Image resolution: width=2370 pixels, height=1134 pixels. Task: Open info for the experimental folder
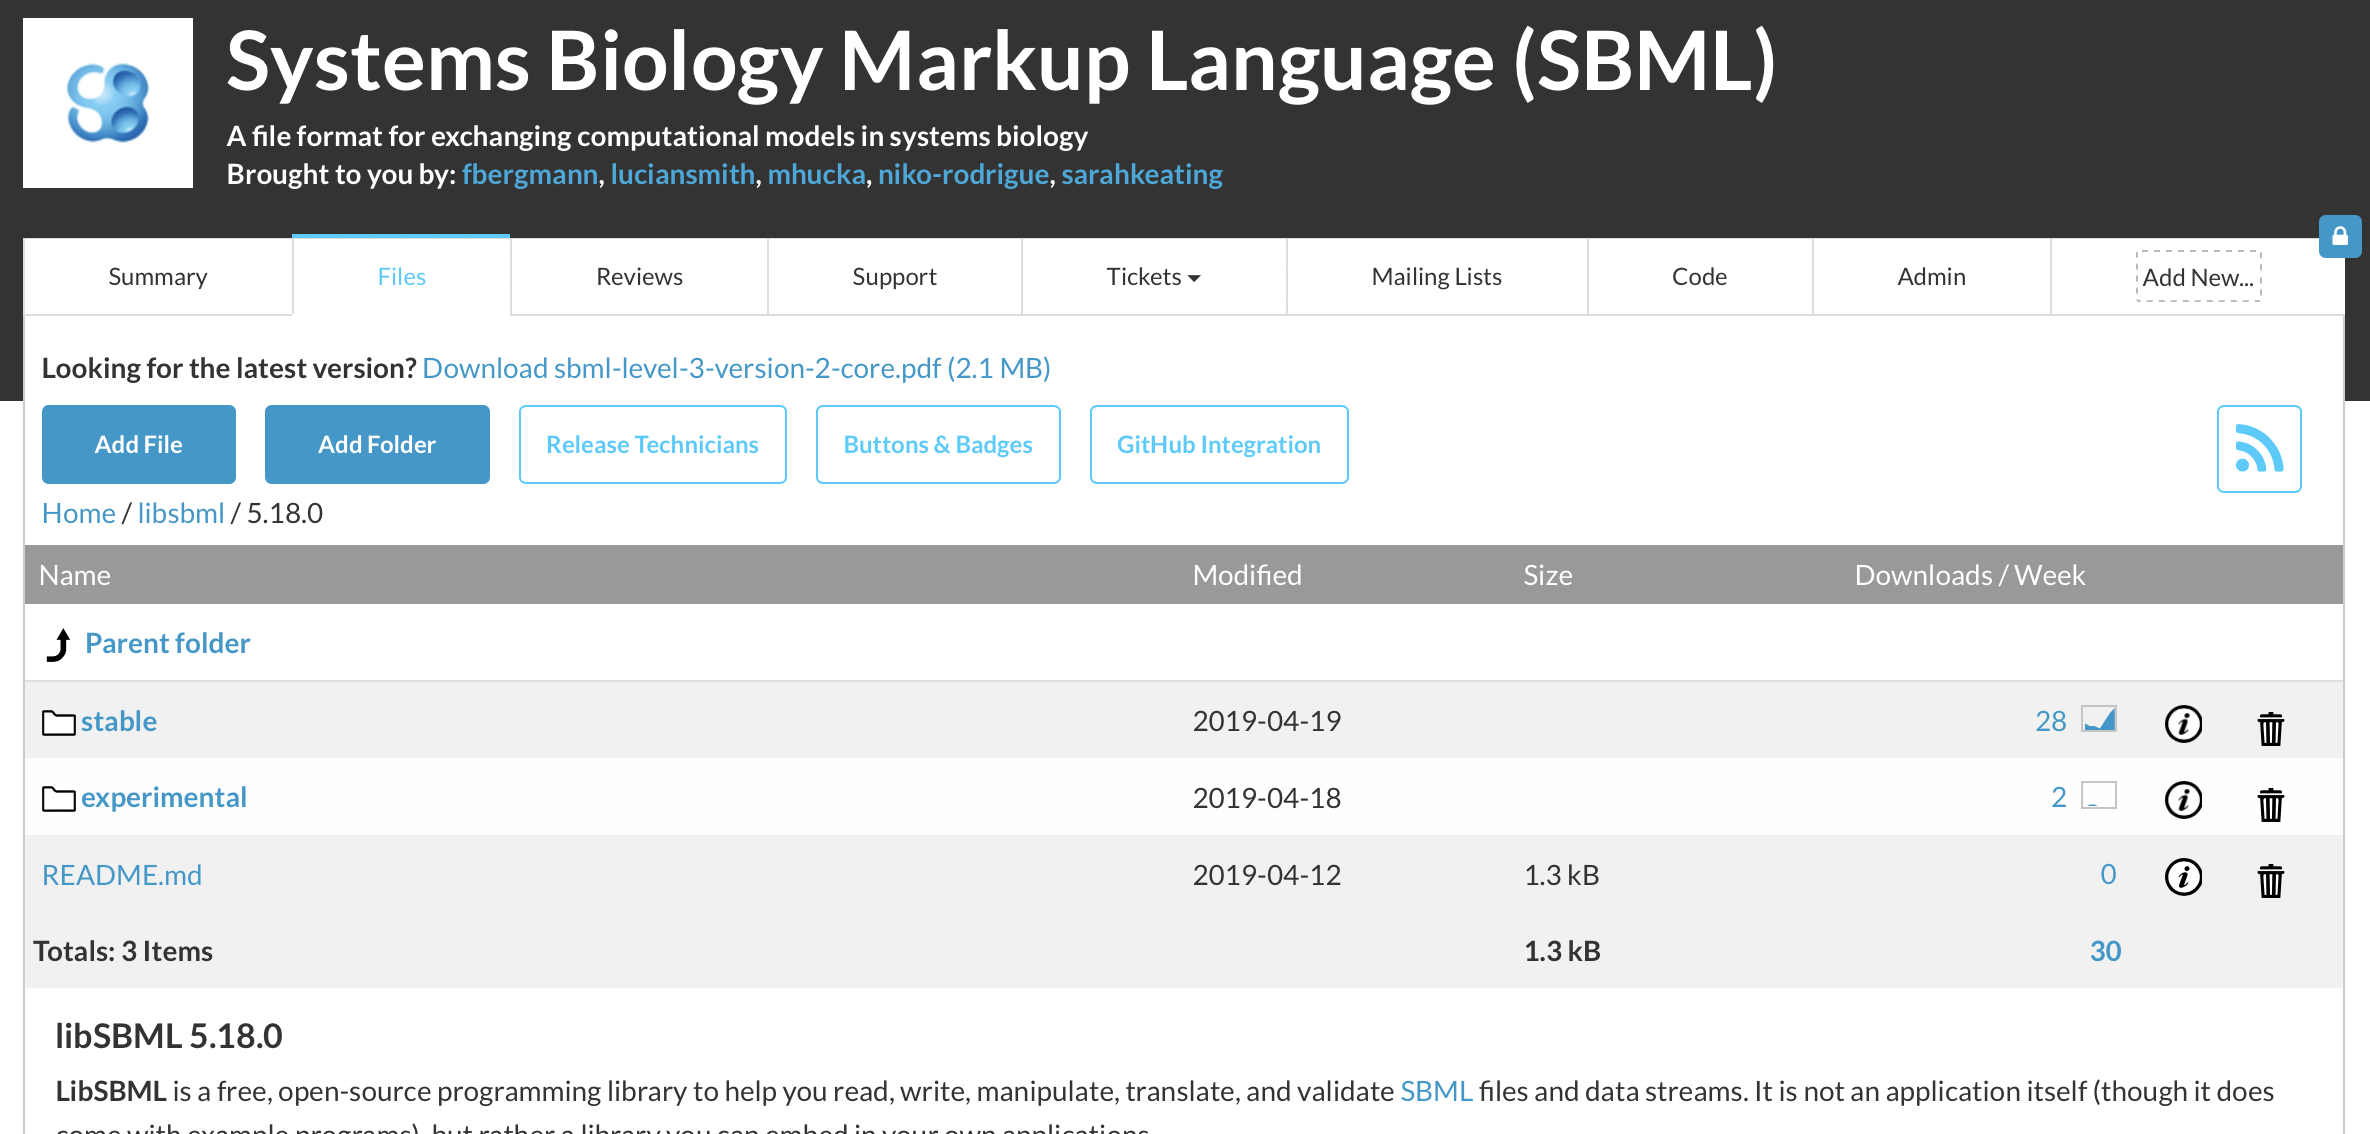pos(2183,800)
